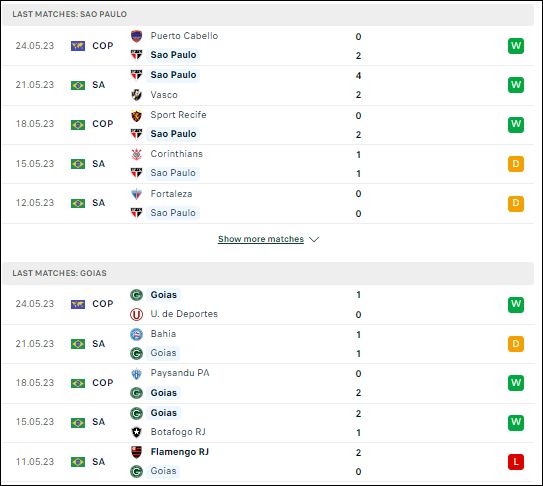Click the Flamengo RJ crest icon
The width and height of the screenshot is (543, 486).
point(136,452)
